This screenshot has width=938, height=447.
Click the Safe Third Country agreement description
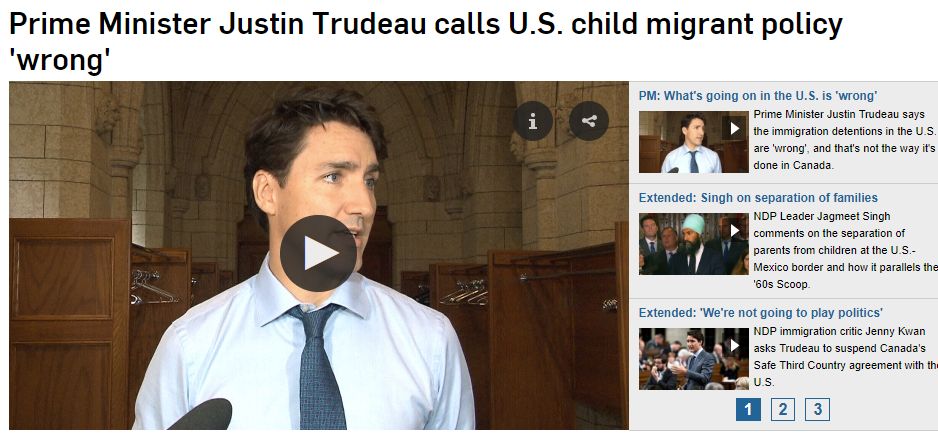(x=845, y=357)
